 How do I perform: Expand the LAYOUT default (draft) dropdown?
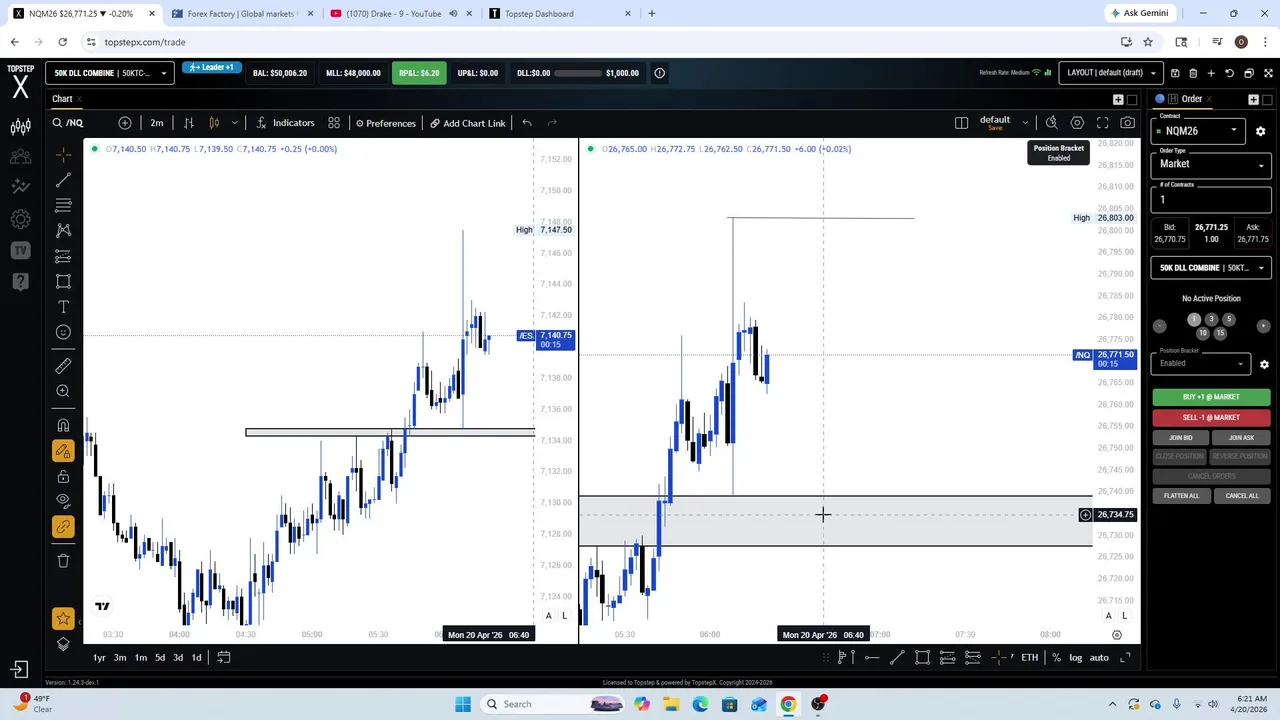(1111, 73)
